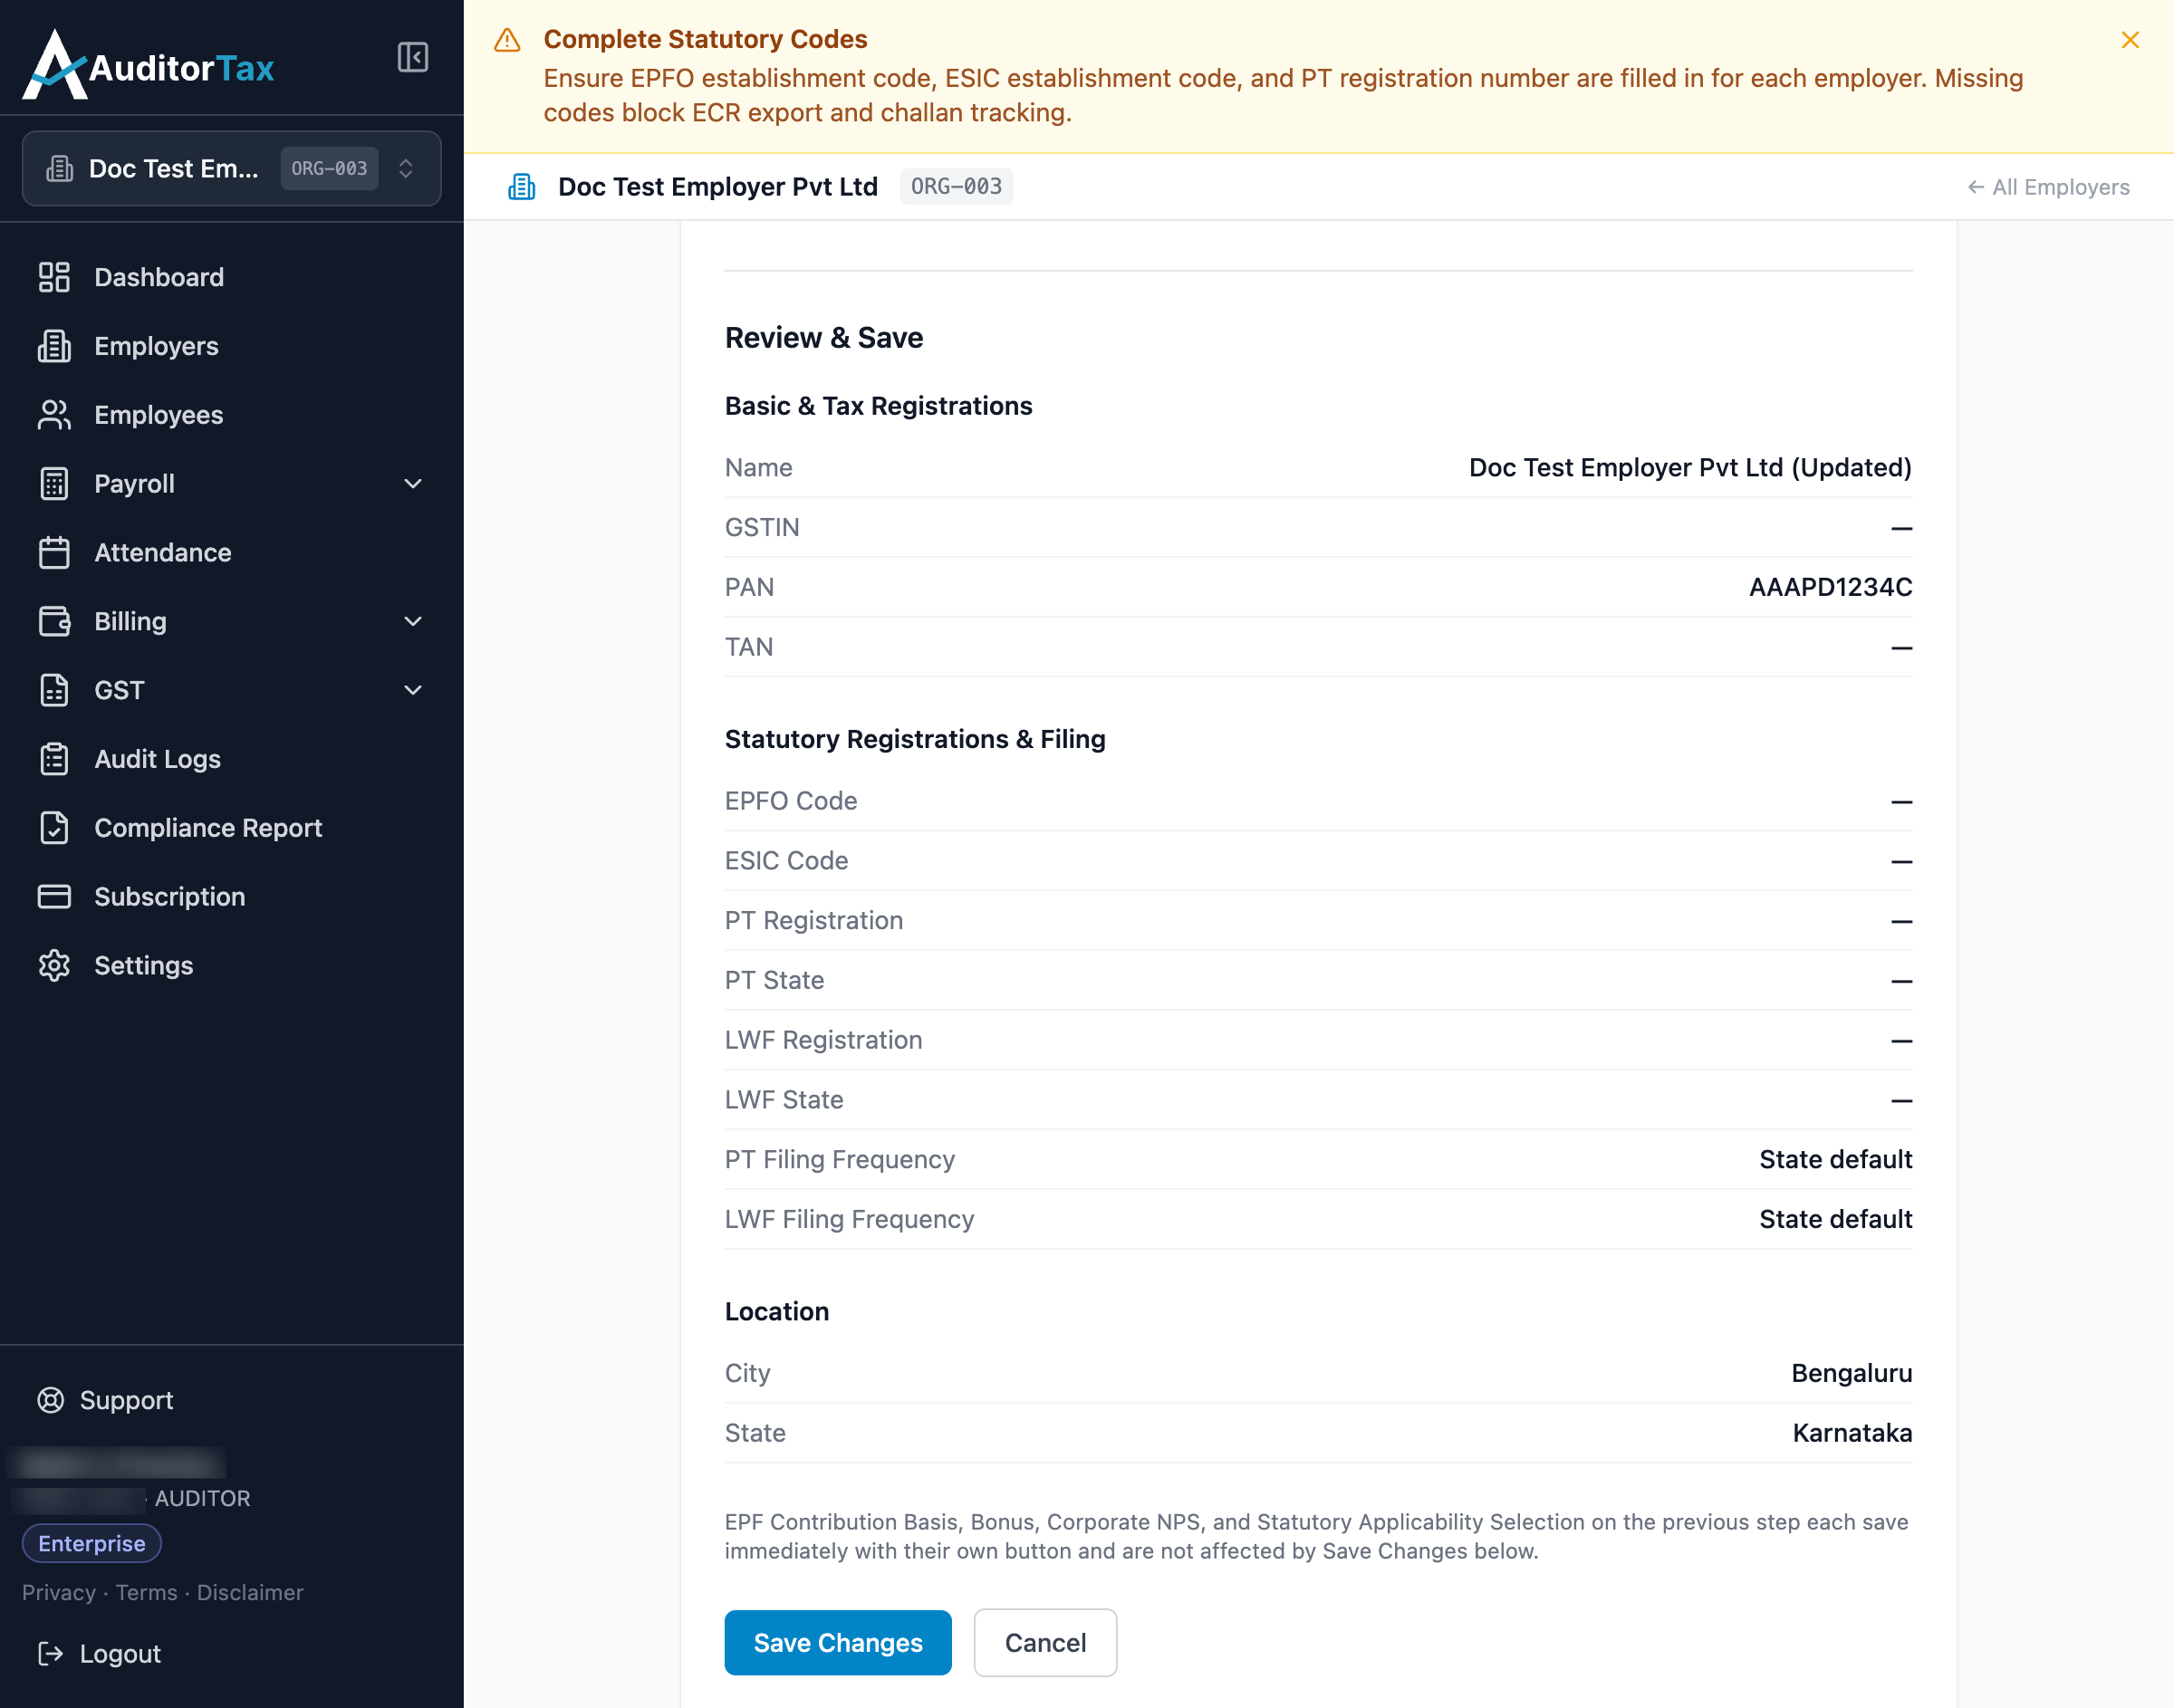Click the Save Changes button
The image size is (2174, 1708).
(x=838, y=1642)
